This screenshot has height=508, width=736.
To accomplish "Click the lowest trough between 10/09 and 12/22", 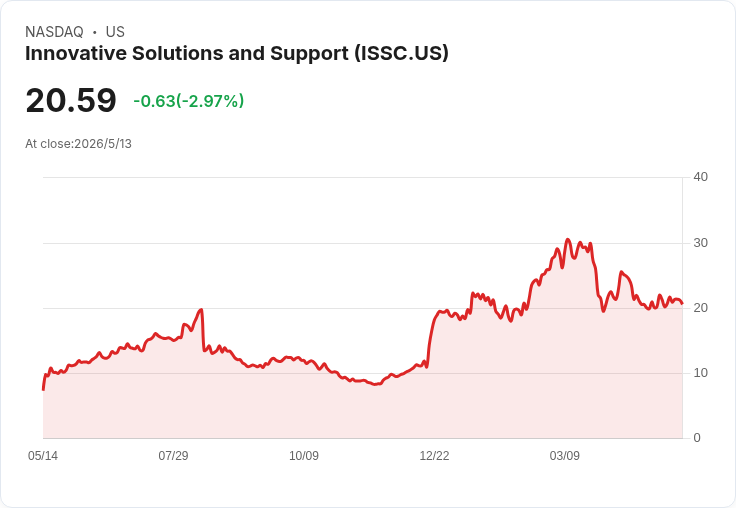I will coord(375,385).
